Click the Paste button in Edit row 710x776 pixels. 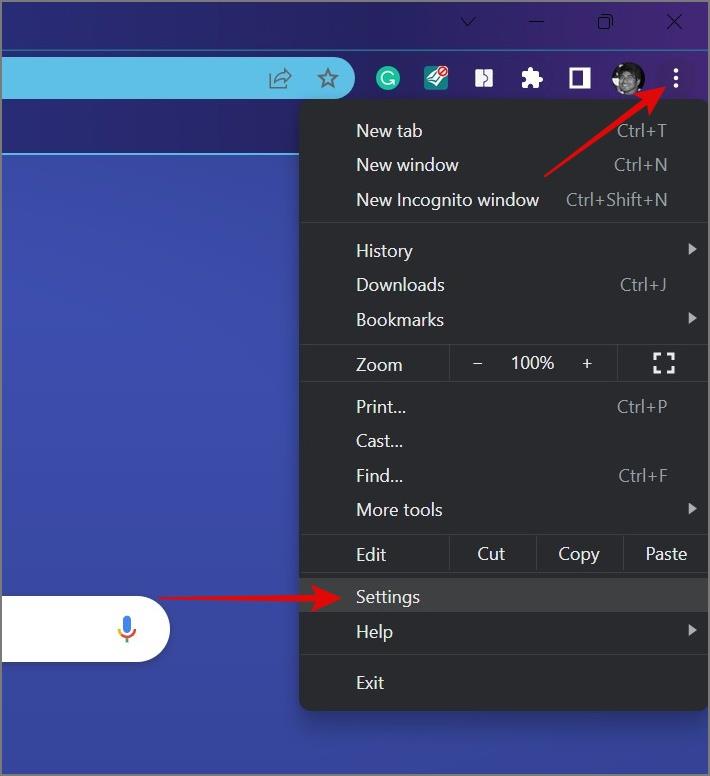[x=666, y=554]
